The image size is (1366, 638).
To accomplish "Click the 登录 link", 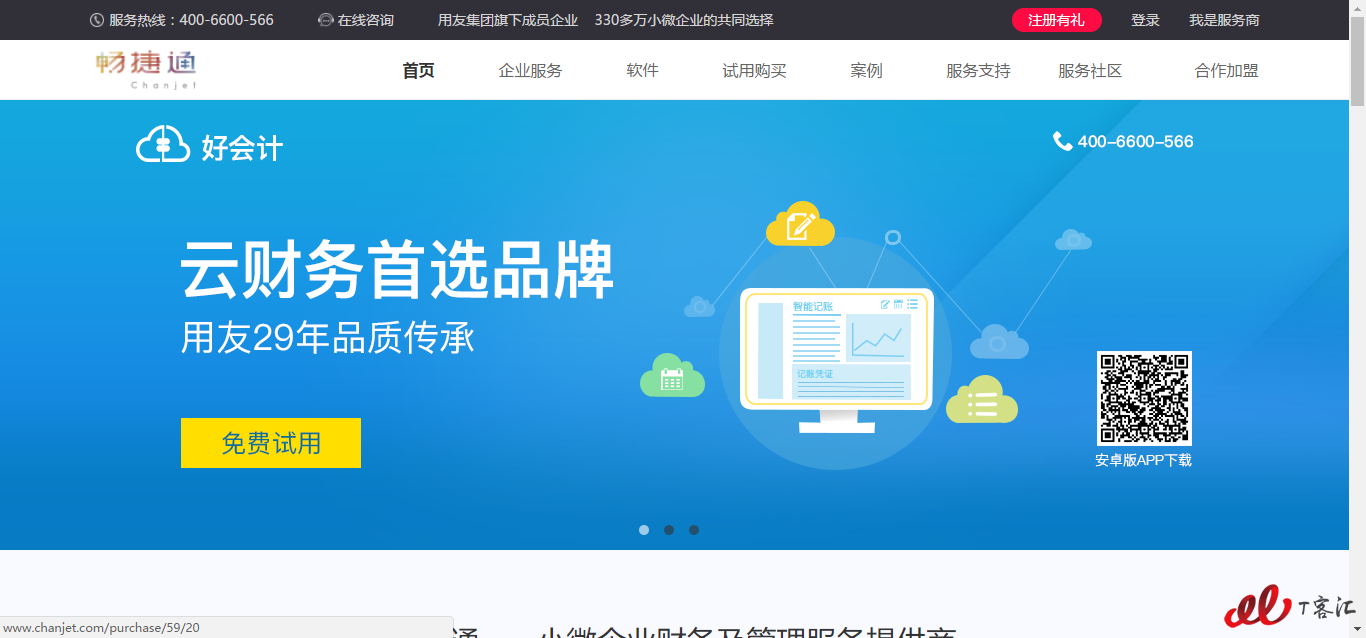I will coord(1145,20).
